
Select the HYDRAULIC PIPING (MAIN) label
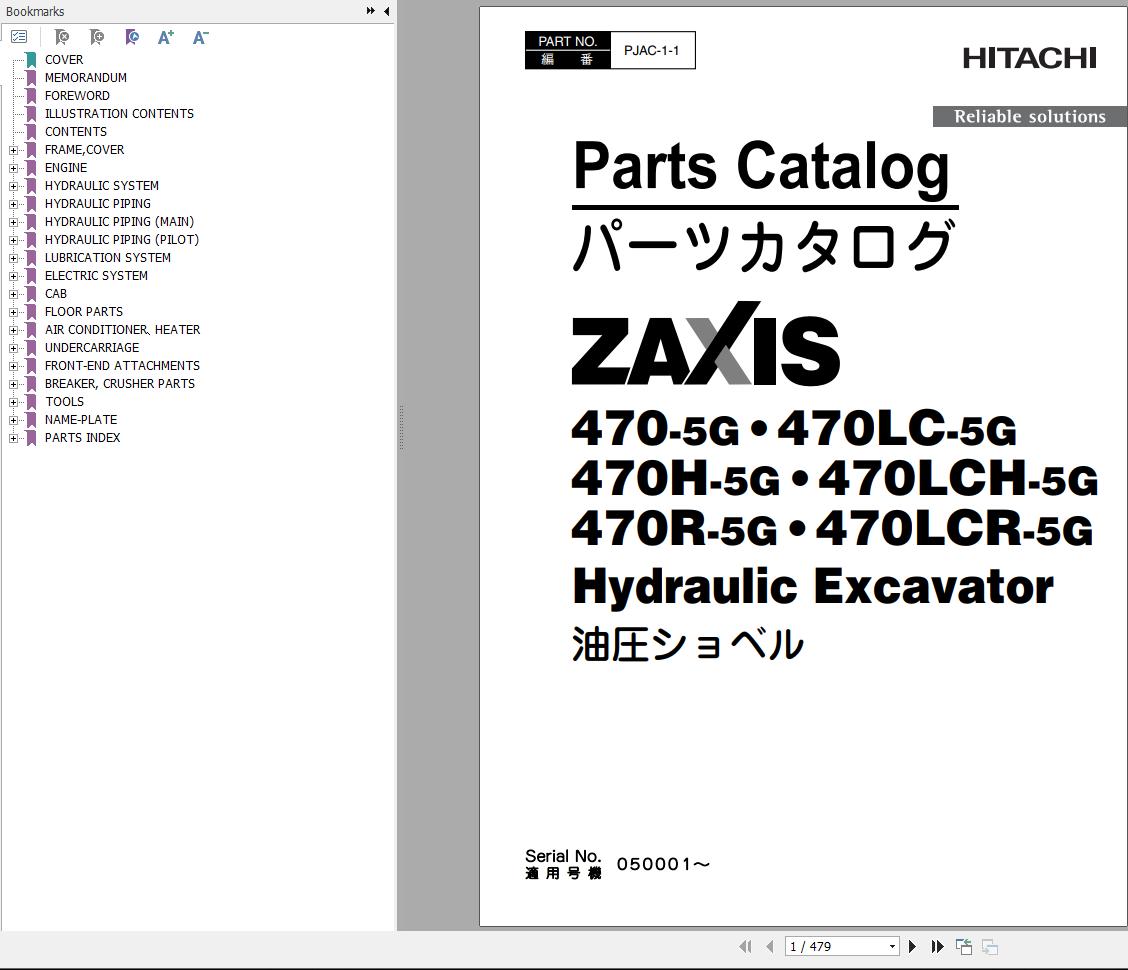point(119,222)
